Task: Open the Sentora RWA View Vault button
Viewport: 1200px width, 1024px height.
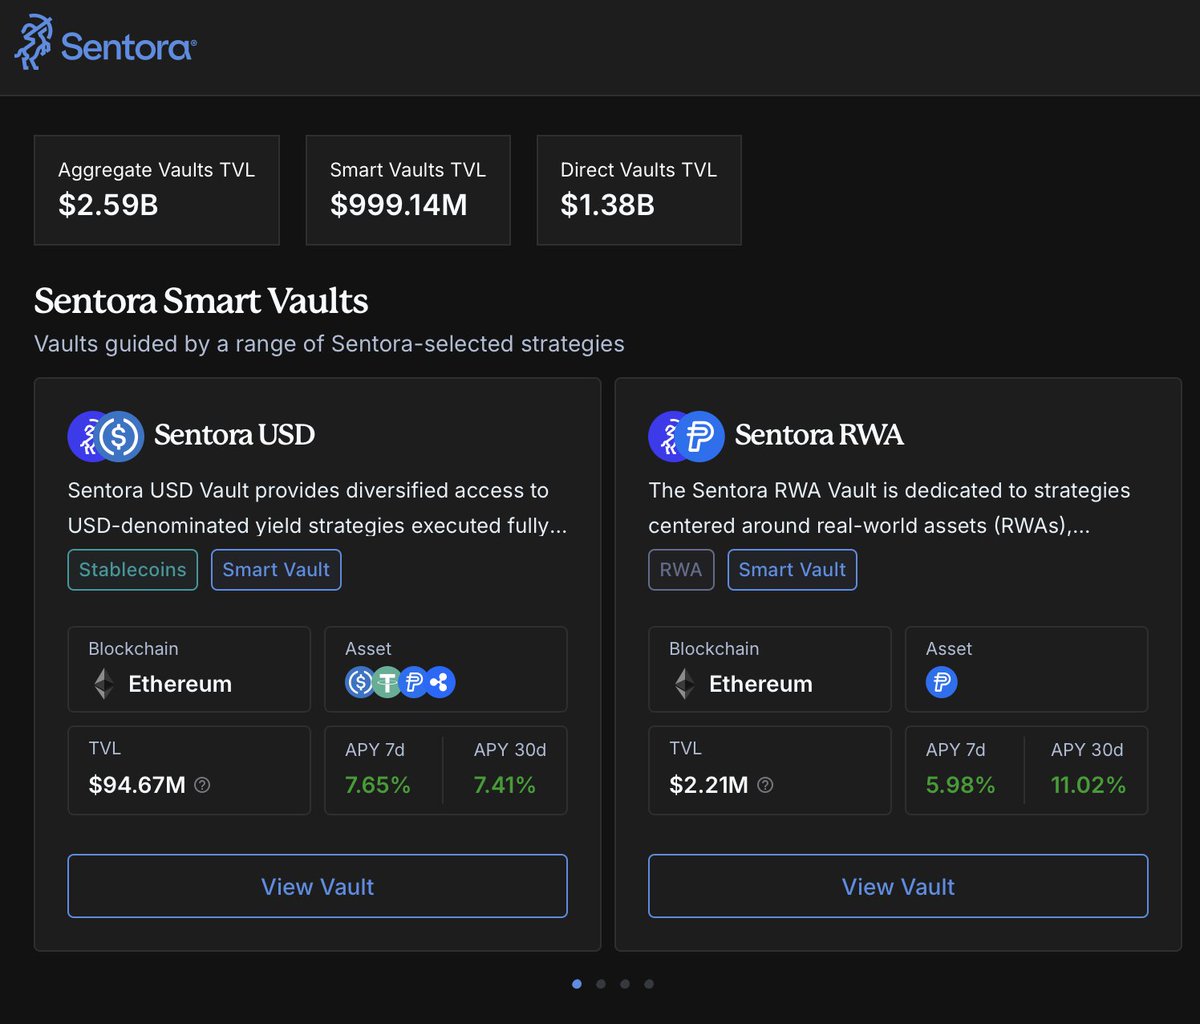Action: [898, 886]
